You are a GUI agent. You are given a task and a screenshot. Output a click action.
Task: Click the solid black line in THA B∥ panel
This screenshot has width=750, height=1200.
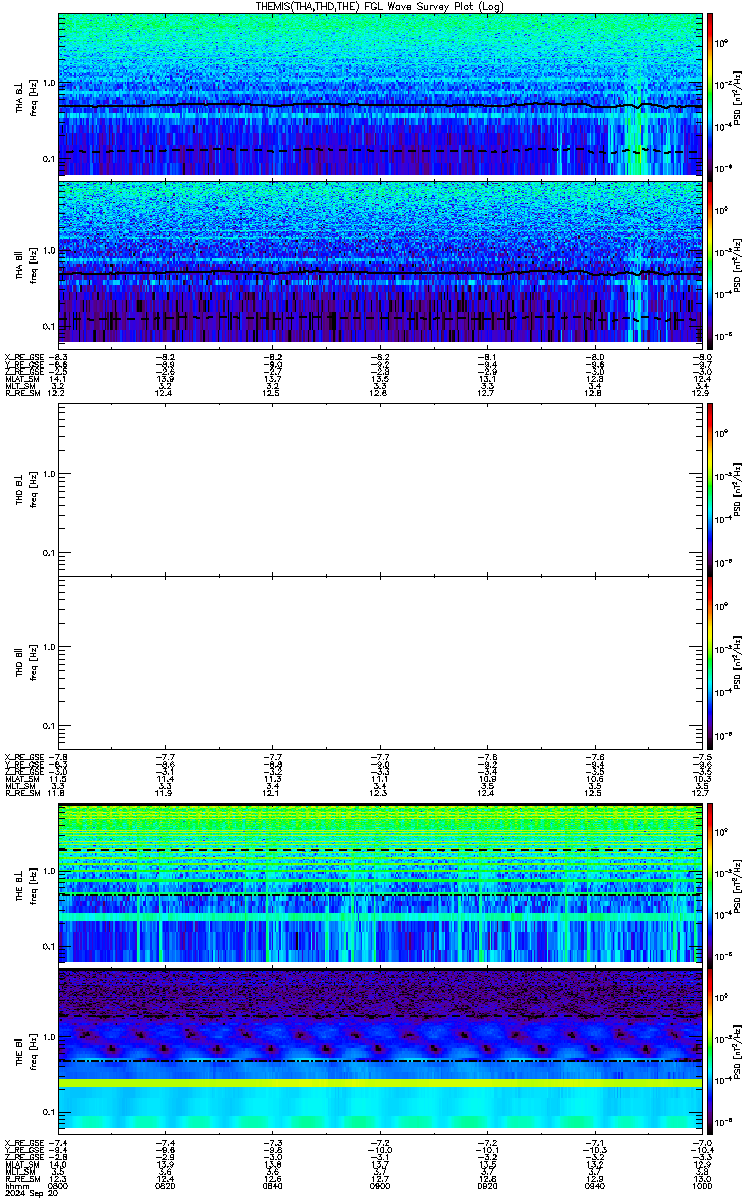(380, 272)
